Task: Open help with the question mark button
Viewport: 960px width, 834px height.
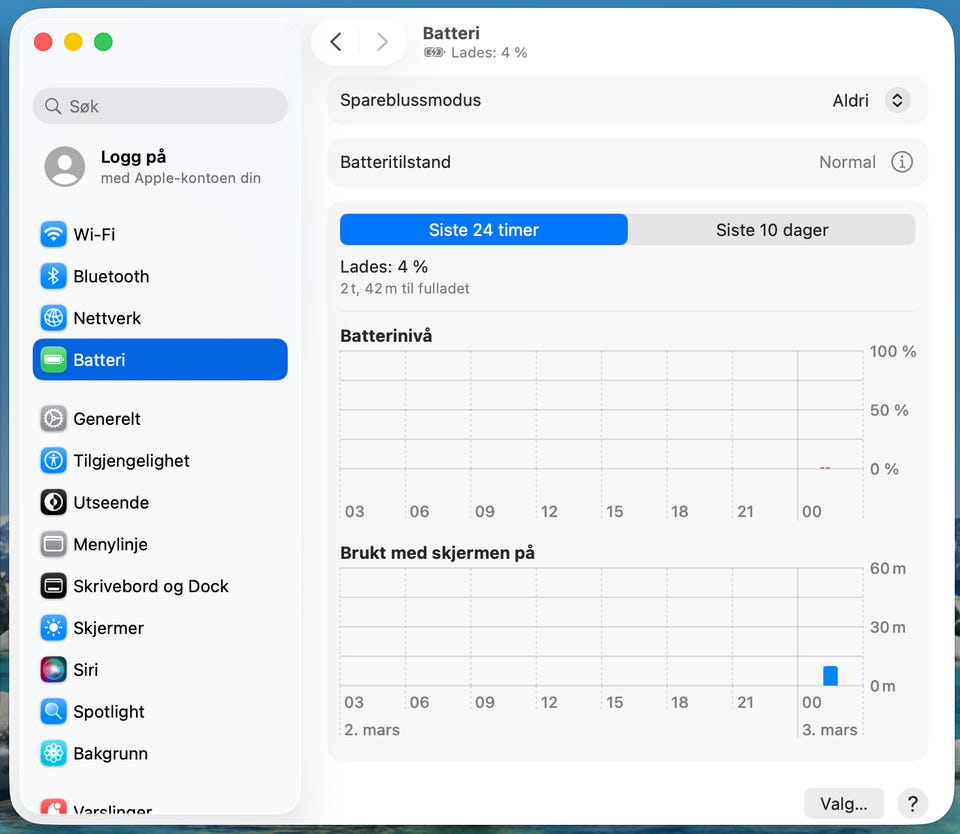Action: [x=911, y=803]
